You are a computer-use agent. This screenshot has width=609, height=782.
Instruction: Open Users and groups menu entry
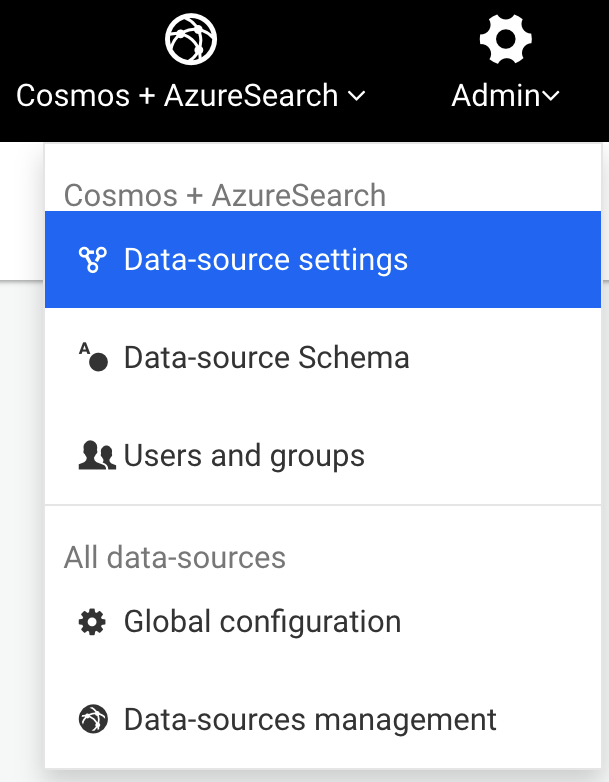(x=323, y=455)
